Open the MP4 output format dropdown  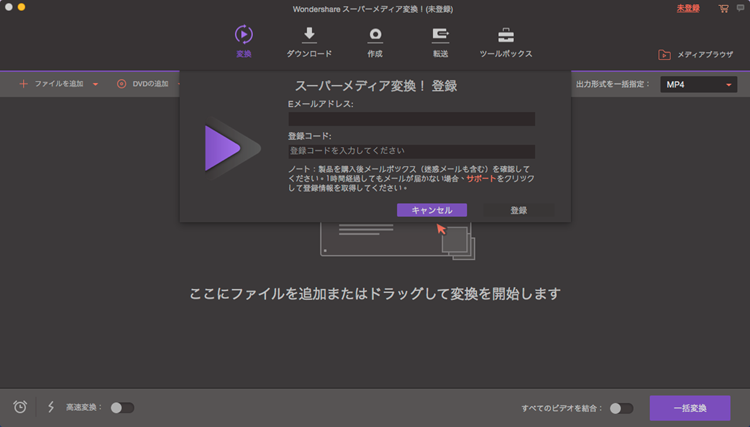698,85
